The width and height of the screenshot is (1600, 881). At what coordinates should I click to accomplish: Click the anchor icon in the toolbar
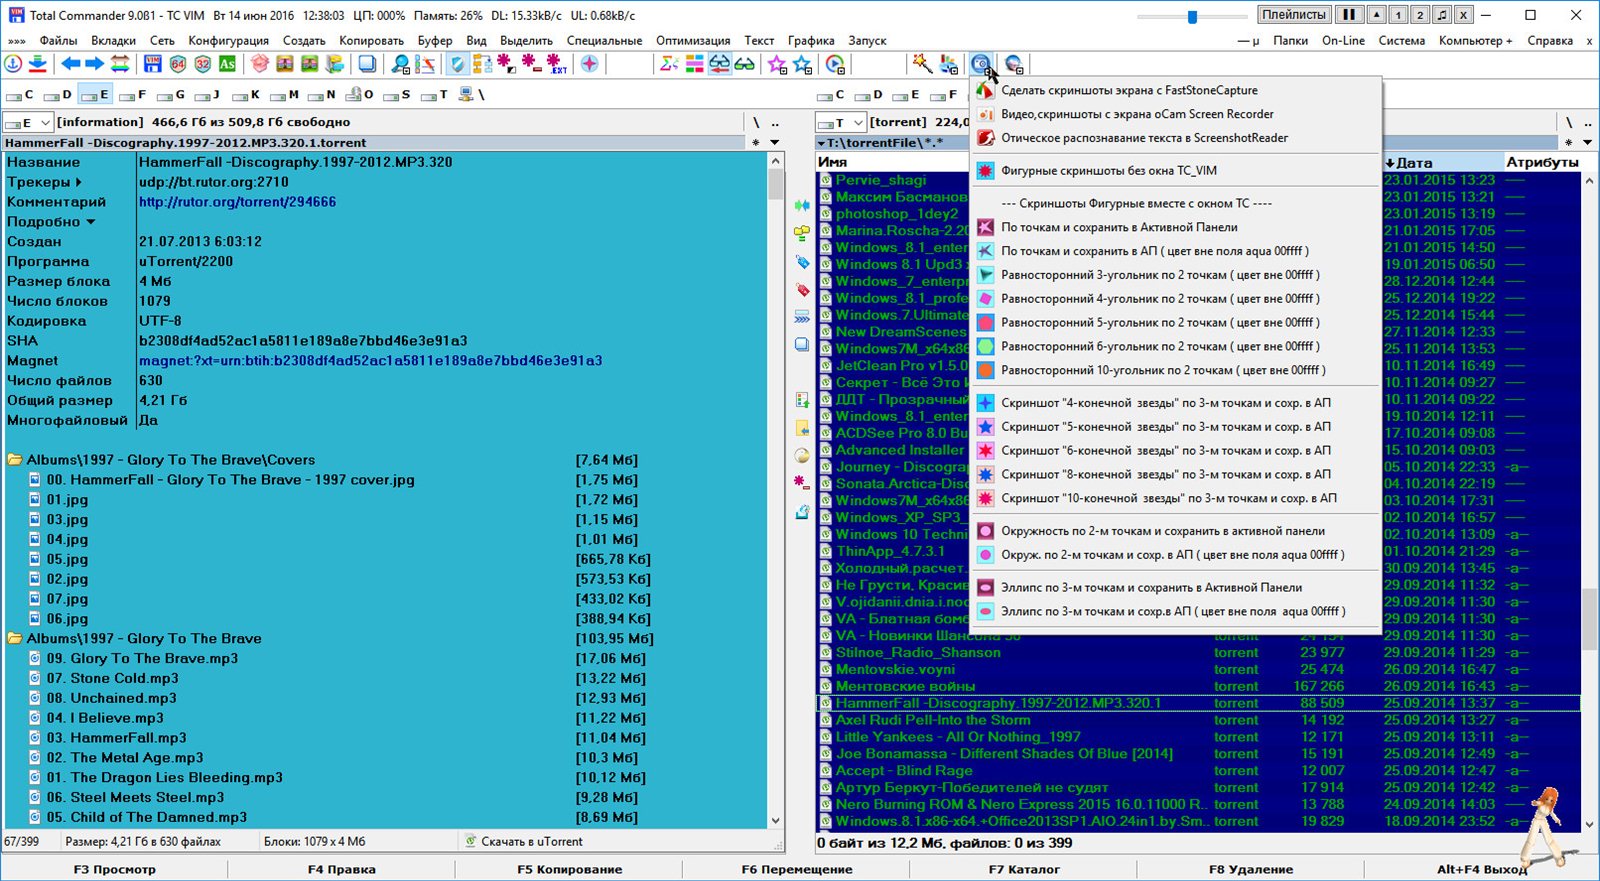coord(13,64)
